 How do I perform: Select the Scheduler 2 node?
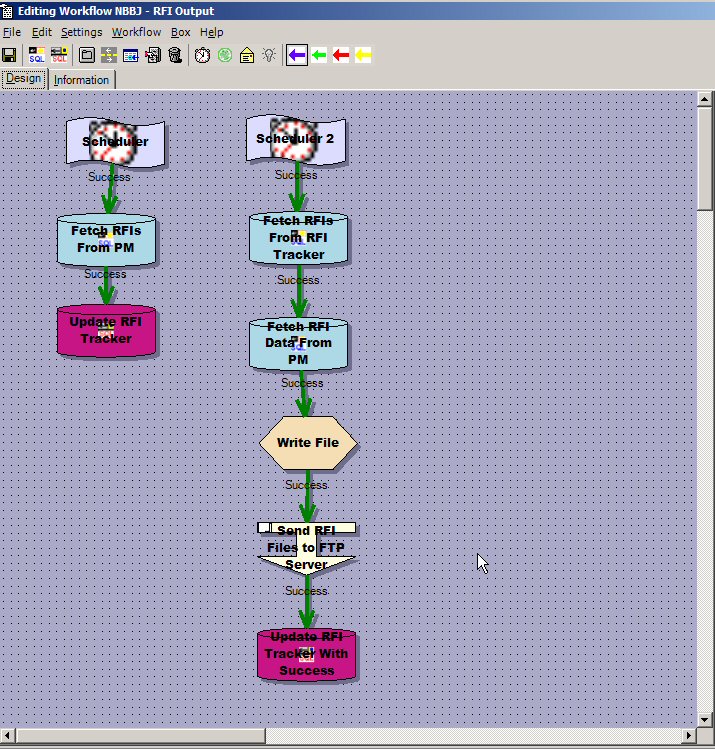pos(296,140)
